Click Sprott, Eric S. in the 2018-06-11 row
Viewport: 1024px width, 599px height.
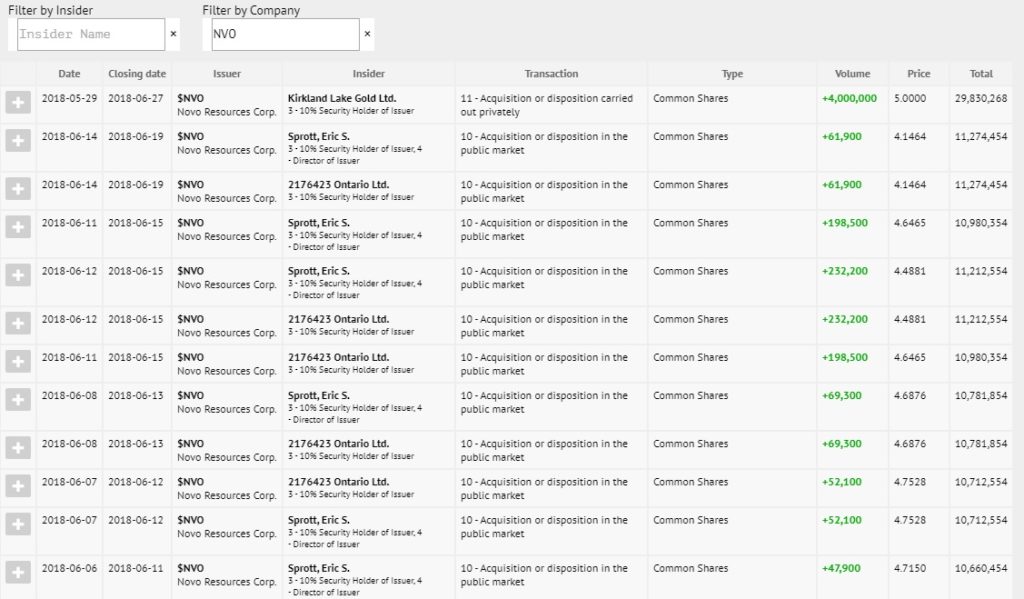click(x=319, y=223)
